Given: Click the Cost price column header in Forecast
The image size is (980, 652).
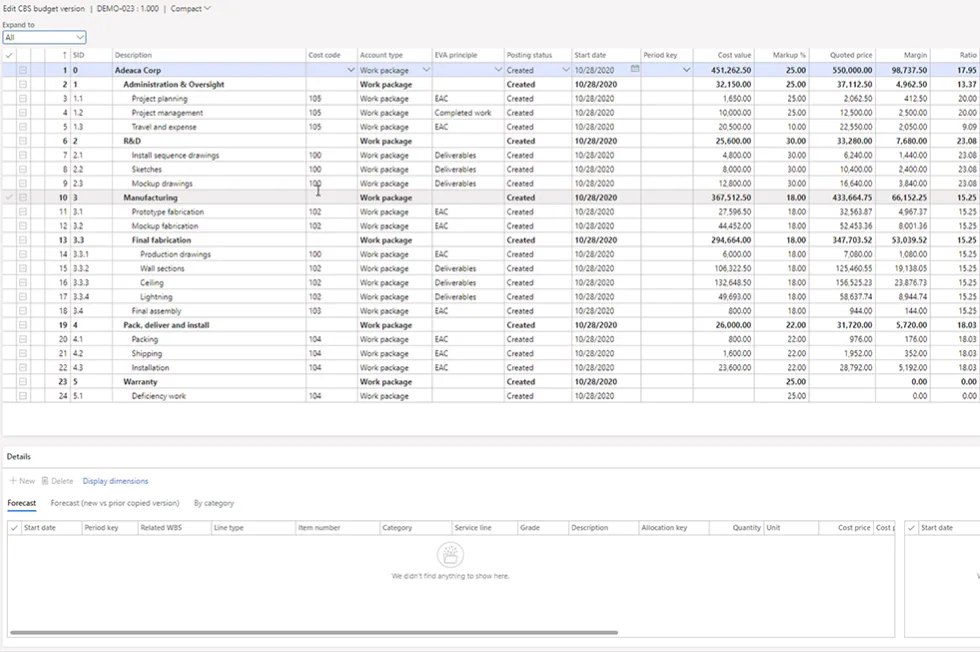Looking at the screenshot, I should tap(854, 528).
